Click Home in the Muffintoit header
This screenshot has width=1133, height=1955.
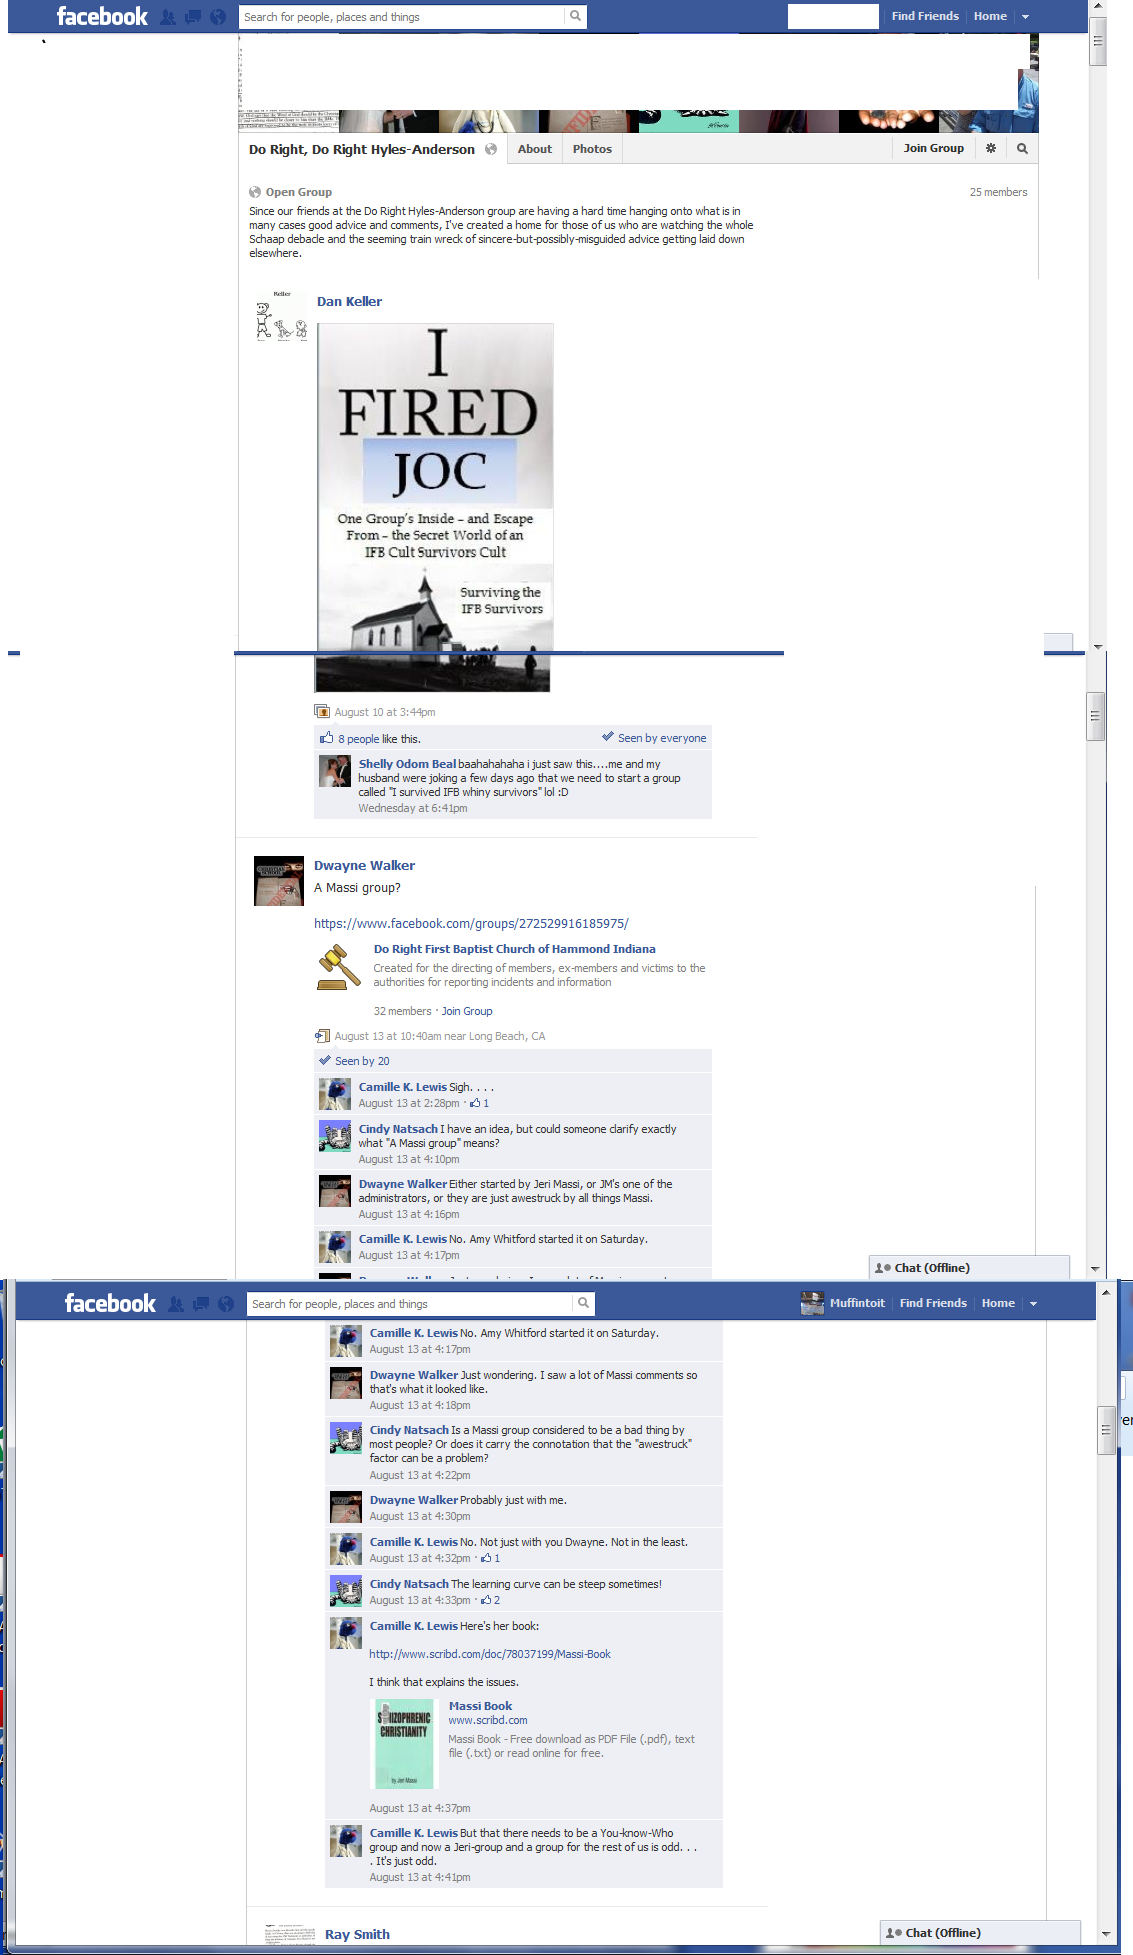coord(998,1303)
